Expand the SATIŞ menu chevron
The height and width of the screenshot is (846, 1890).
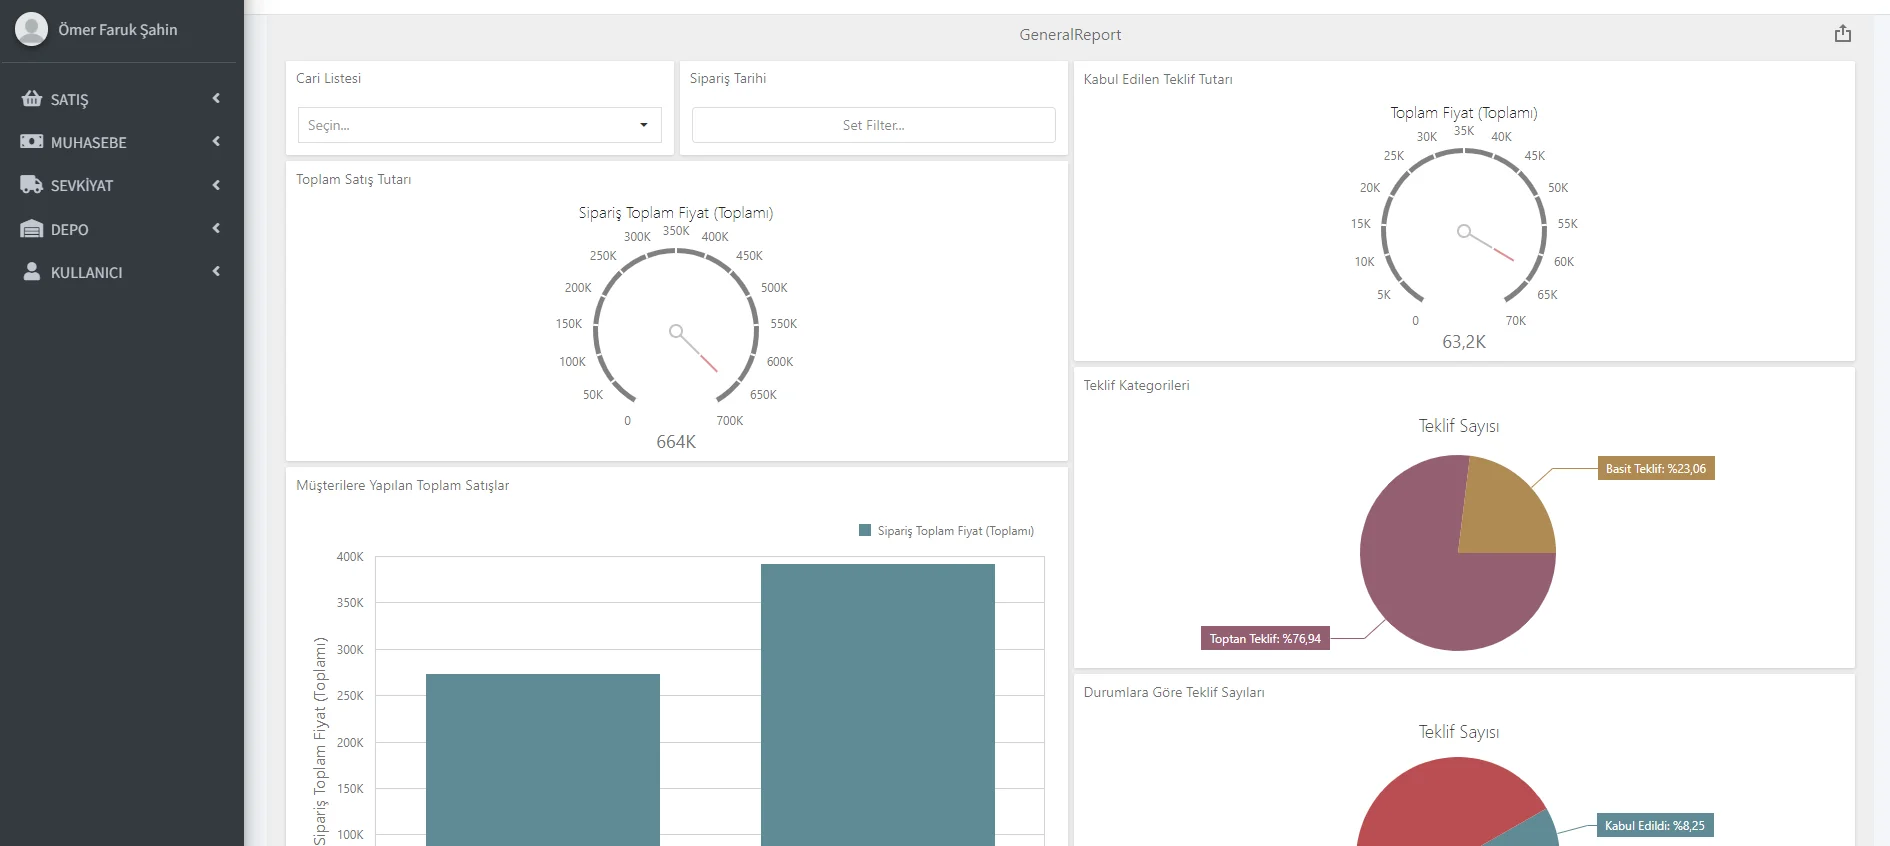click(x=216, y=98)
